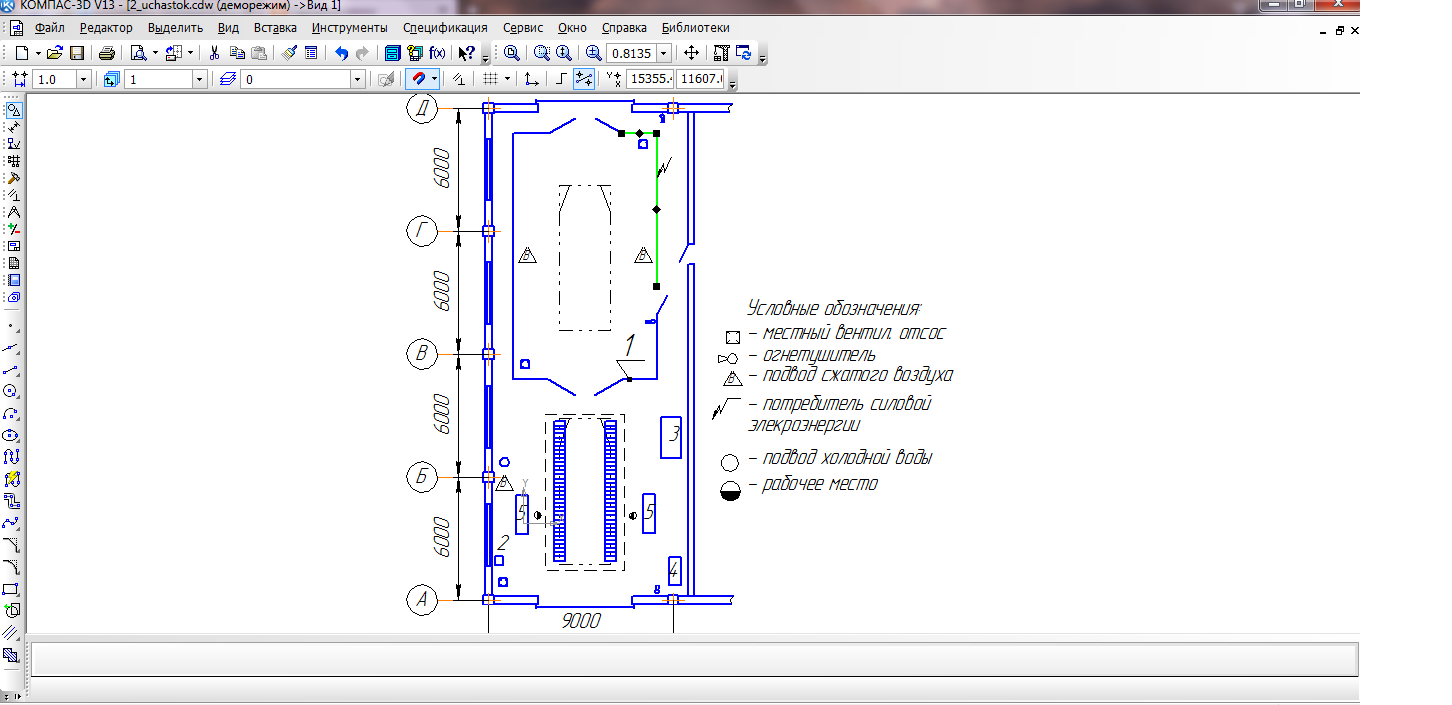Viewport: 1452px width, 705px height.
Task: Select the Point tool
Action: click(x=12, y=326)
